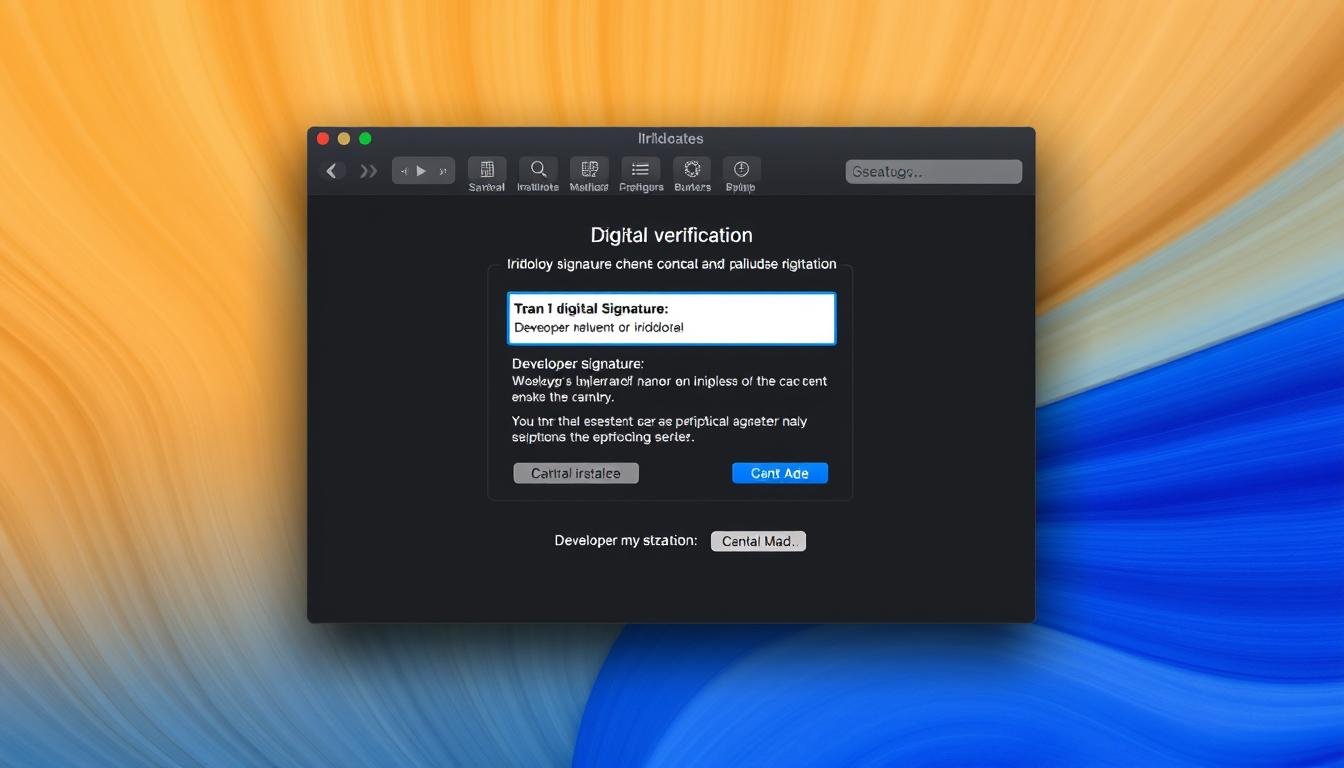The height and width of the screenshot is (768, 1344).
Task: Click the green zoom window button
Action: 365,139
